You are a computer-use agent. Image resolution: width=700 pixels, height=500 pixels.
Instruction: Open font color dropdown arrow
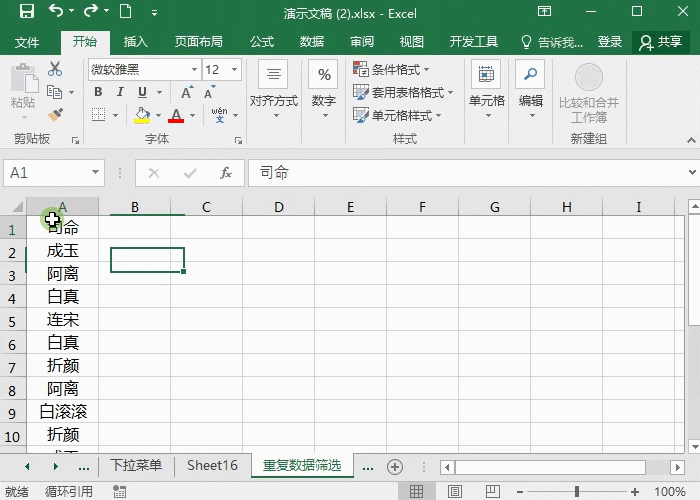(193, 115)
